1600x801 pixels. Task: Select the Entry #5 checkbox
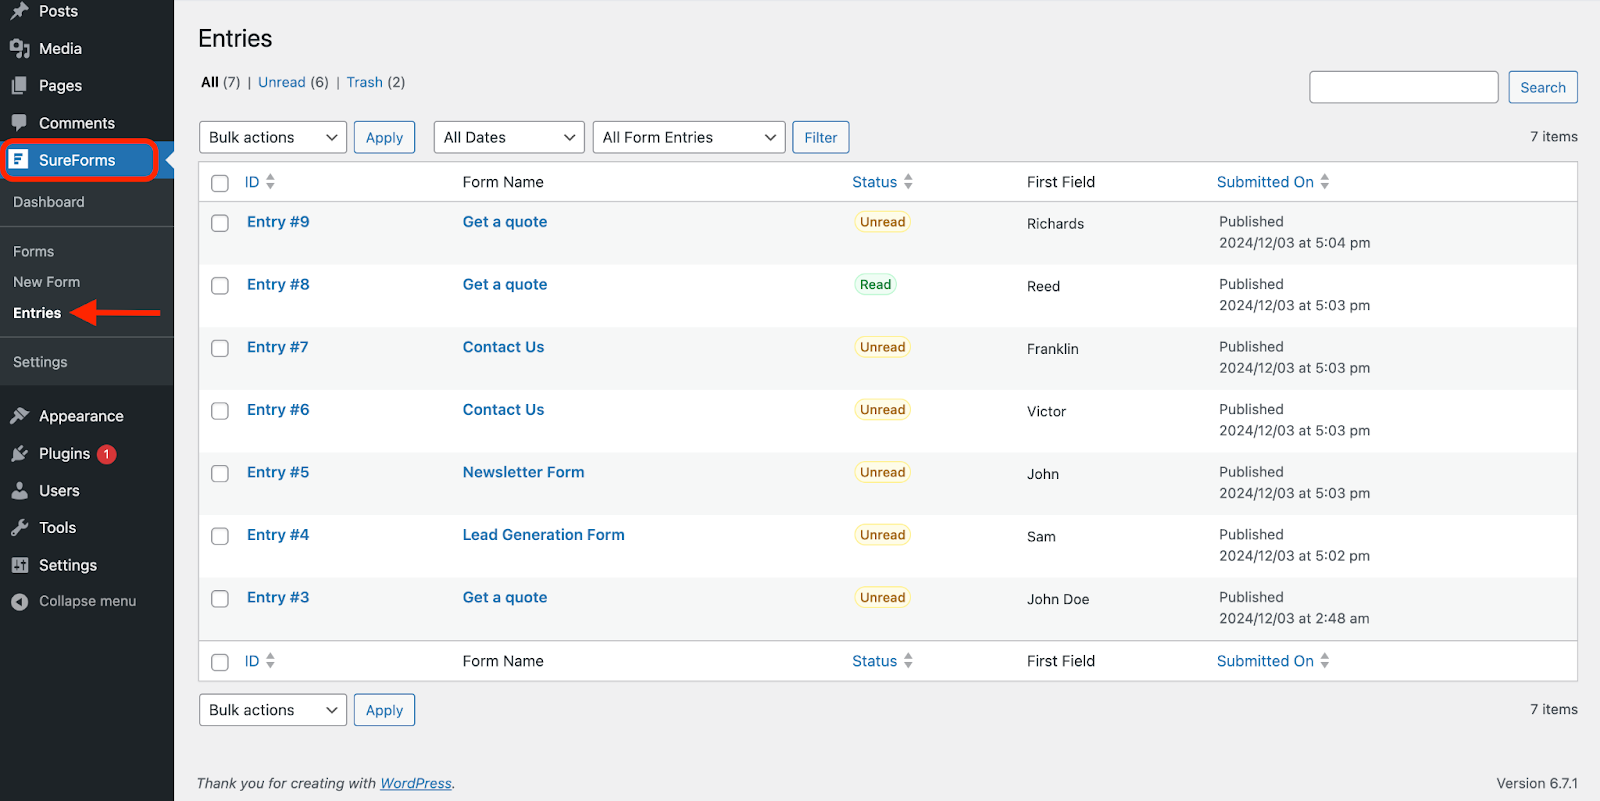pyautogui.click(x=220, y=474)
